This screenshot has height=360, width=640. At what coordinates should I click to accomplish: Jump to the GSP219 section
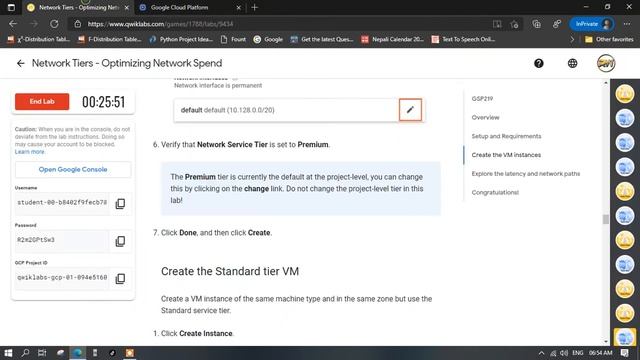482,99
